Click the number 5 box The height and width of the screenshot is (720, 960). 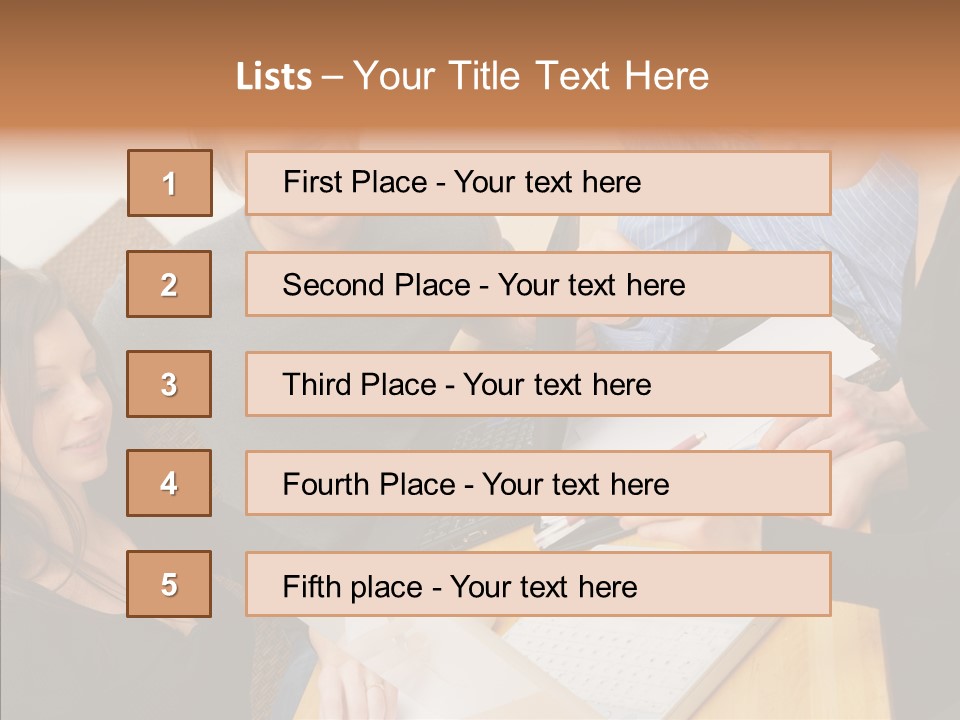pos(169,584)
